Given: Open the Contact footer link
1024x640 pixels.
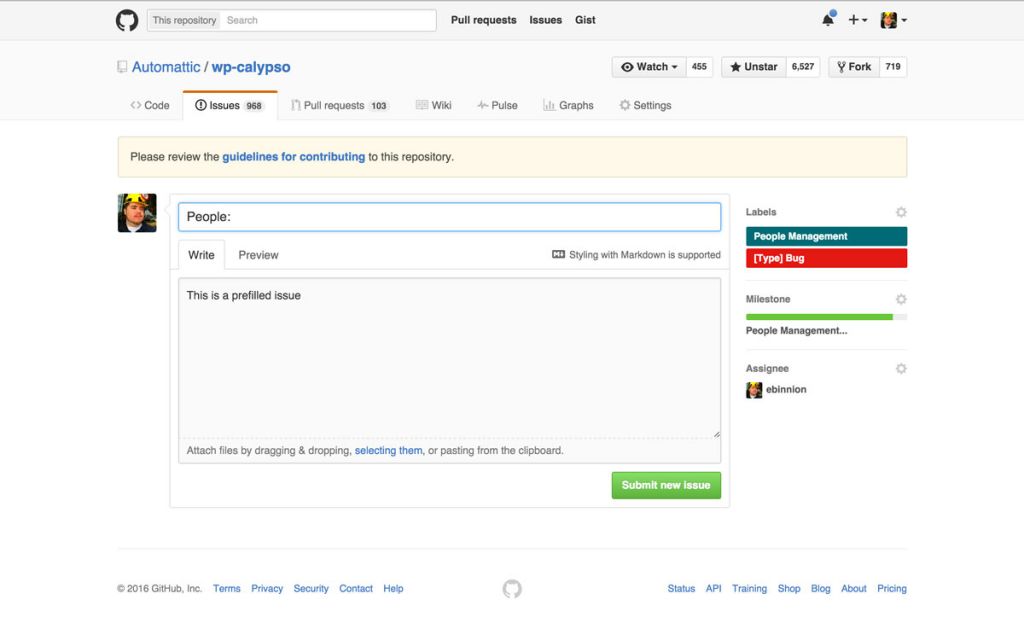Looking at the screenshot, I should [x=356, y=588].
